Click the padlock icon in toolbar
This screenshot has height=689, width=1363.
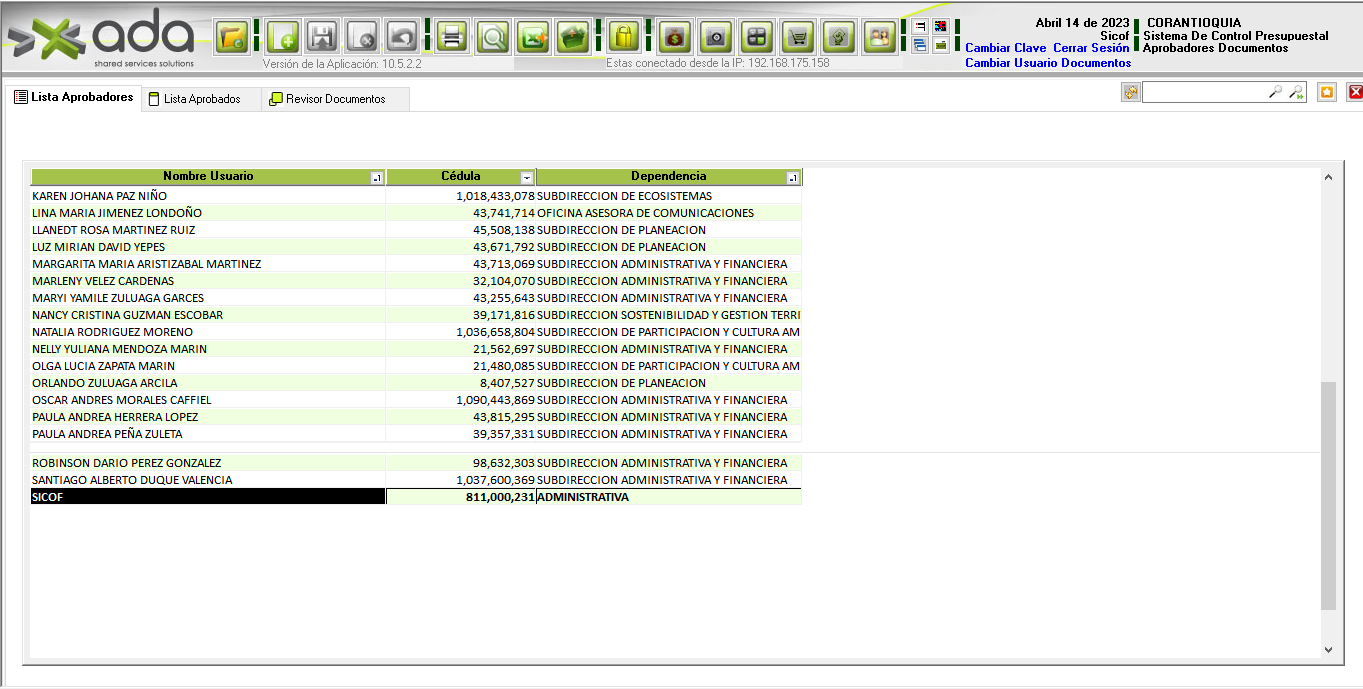point(624,38)
